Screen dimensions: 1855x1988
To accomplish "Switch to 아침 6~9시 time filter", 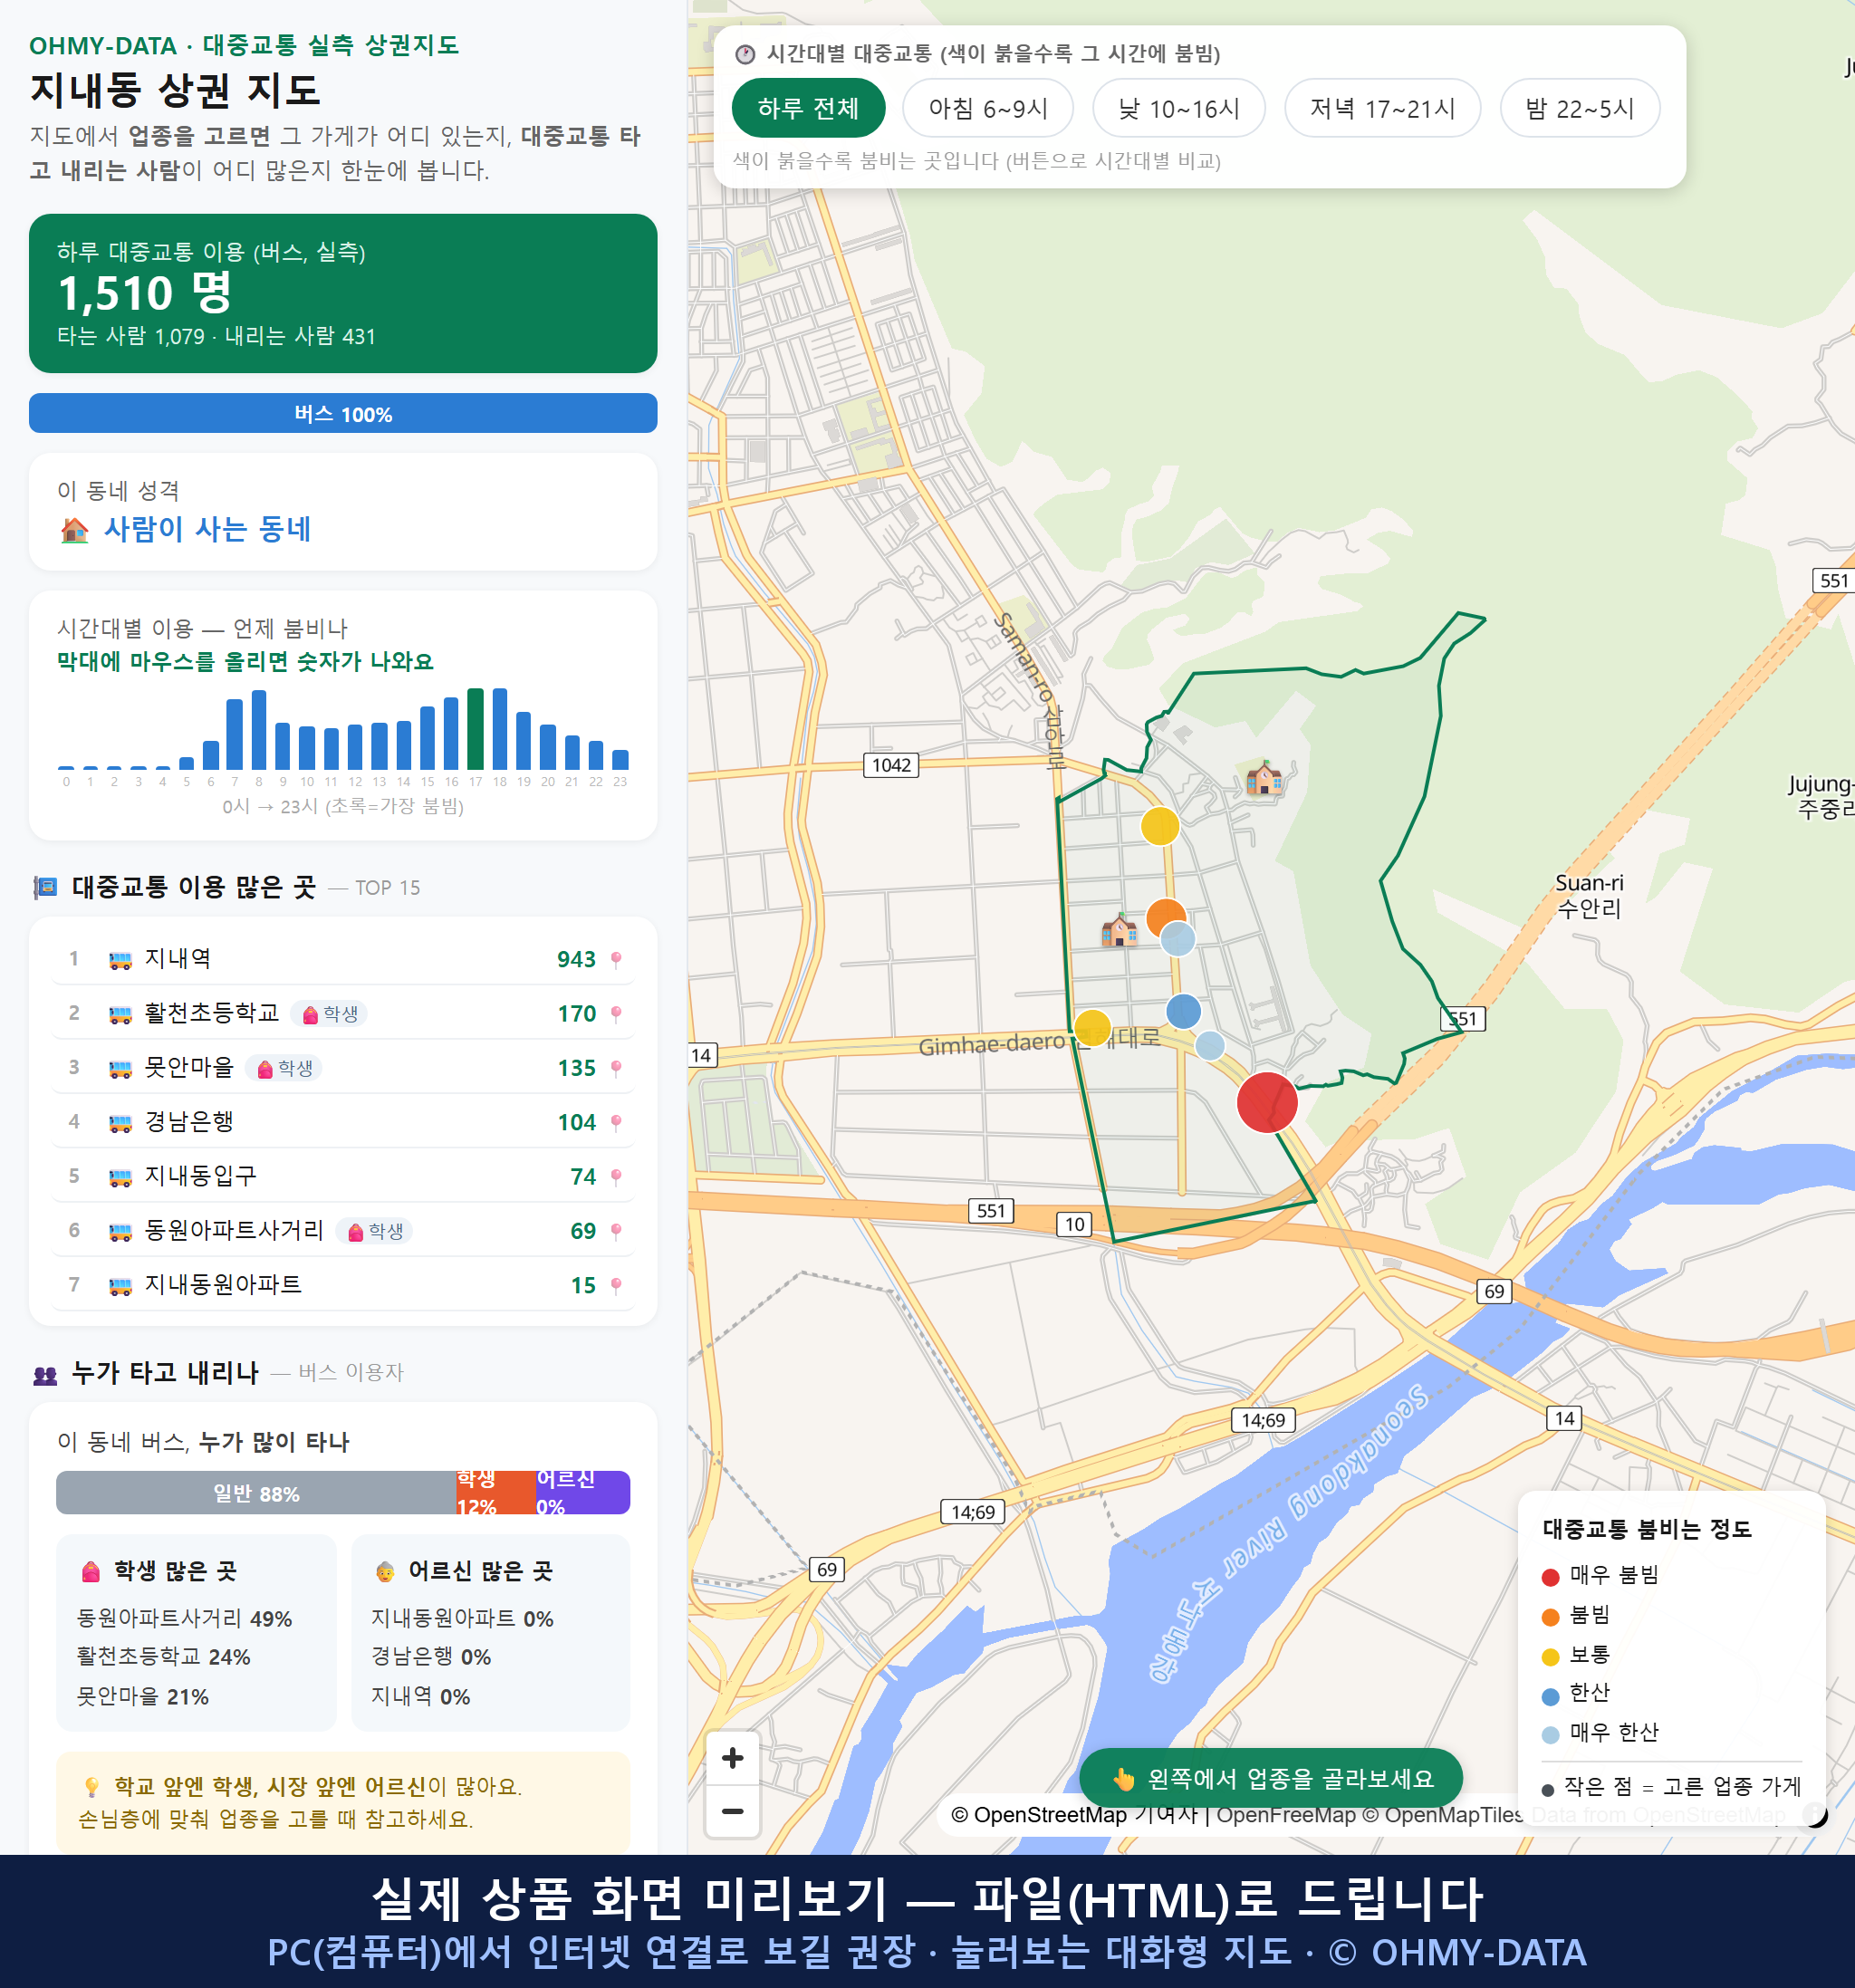I will (x=987, y=108).
